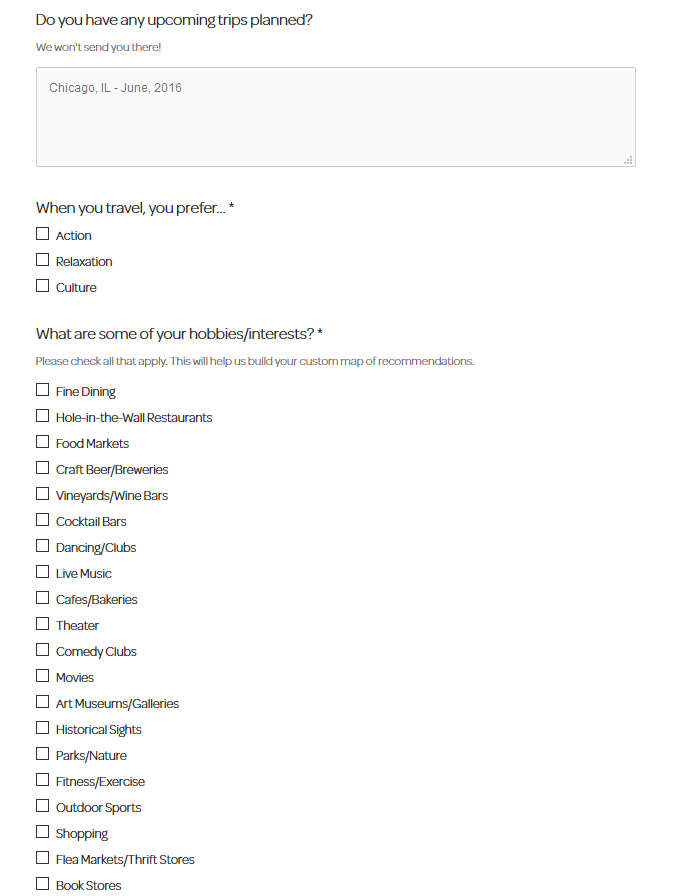Enable the Fine Dining interest
Image resolution: width=673 pixels, height=896 pixels.
42,388
